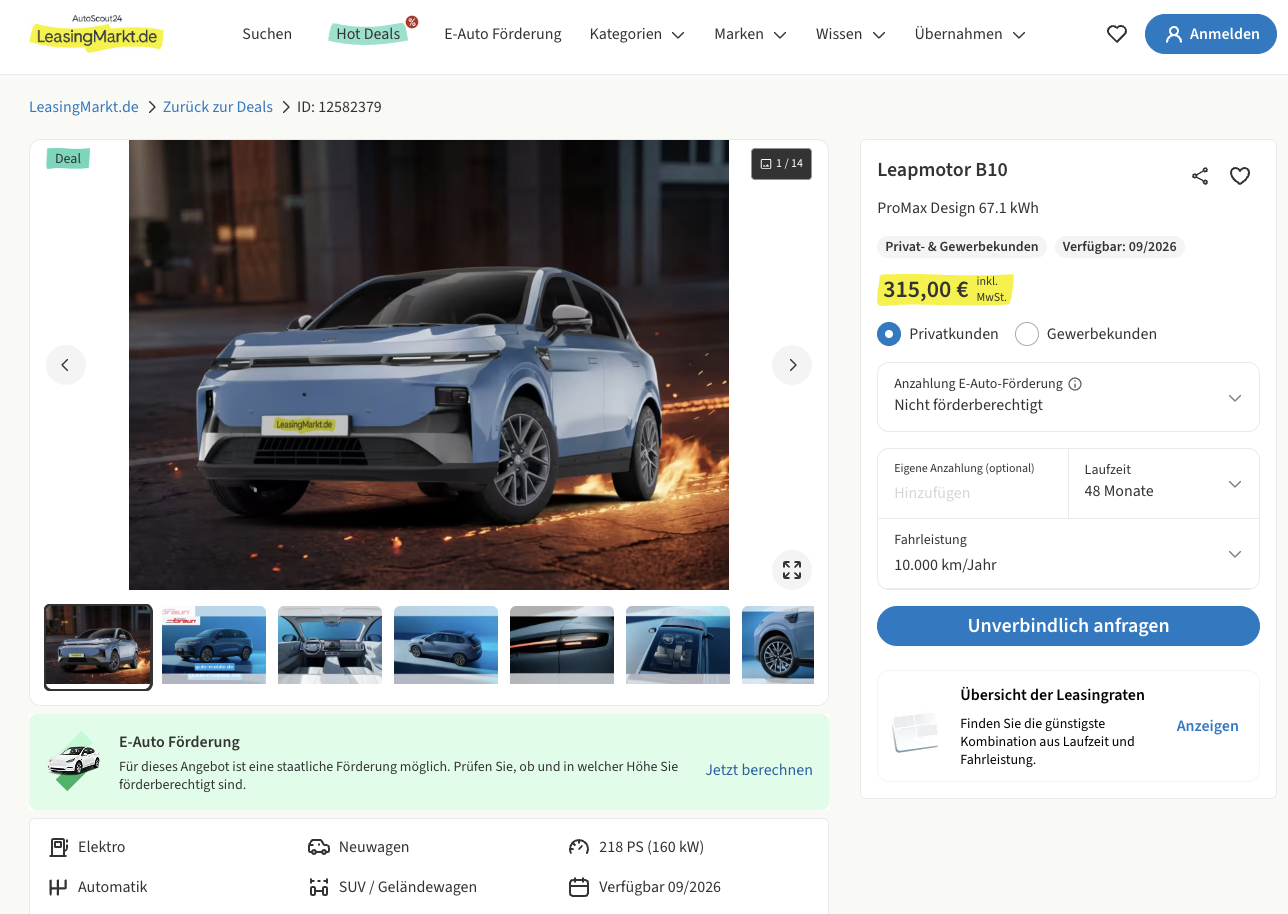Select the Gewerbekunden radio option
Image resolution: width=1288 pixels, height=914 pixels.
[1027, 334]
